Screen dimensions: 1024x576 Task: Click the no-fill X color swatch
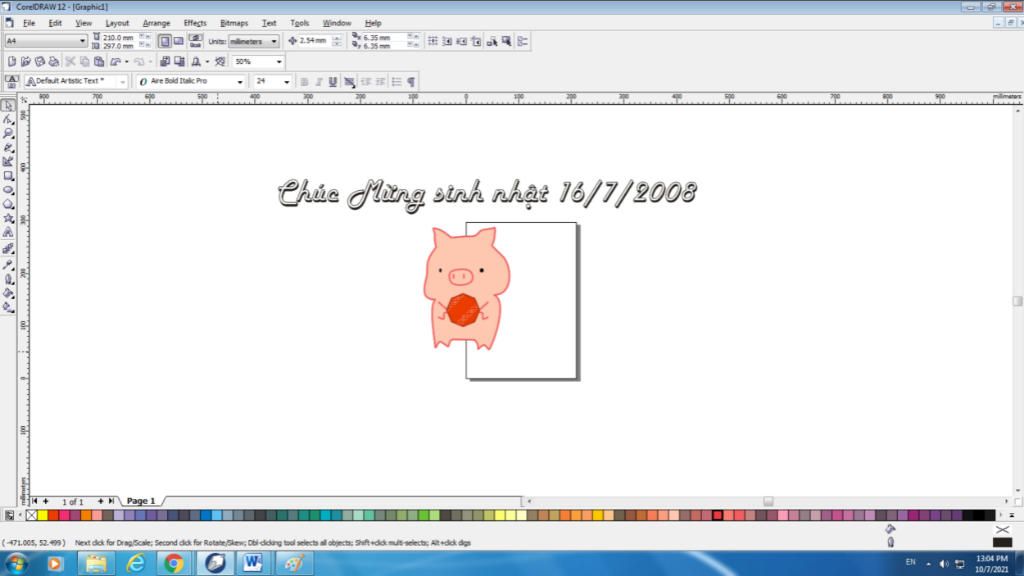click(x=31, y=516)
